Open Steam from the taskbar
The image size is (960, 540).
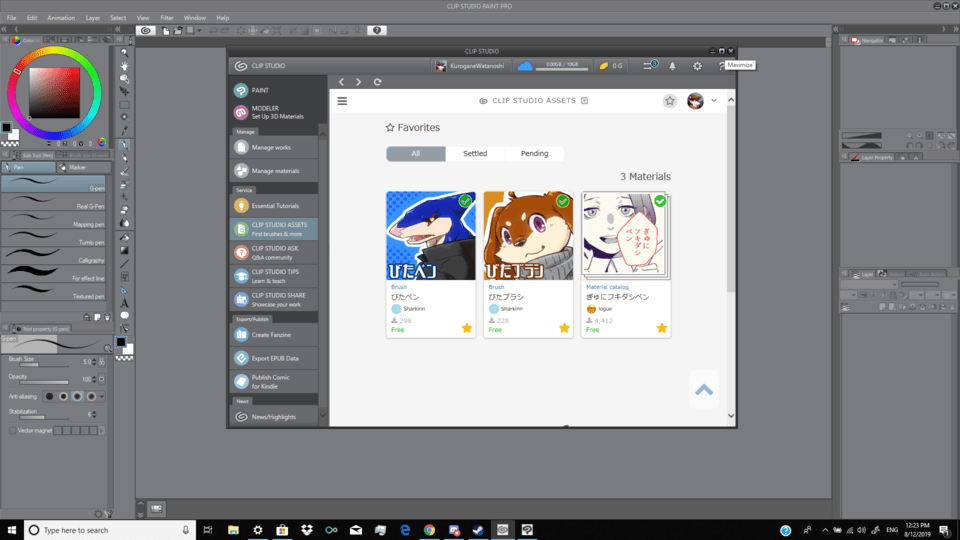(478, 530)
